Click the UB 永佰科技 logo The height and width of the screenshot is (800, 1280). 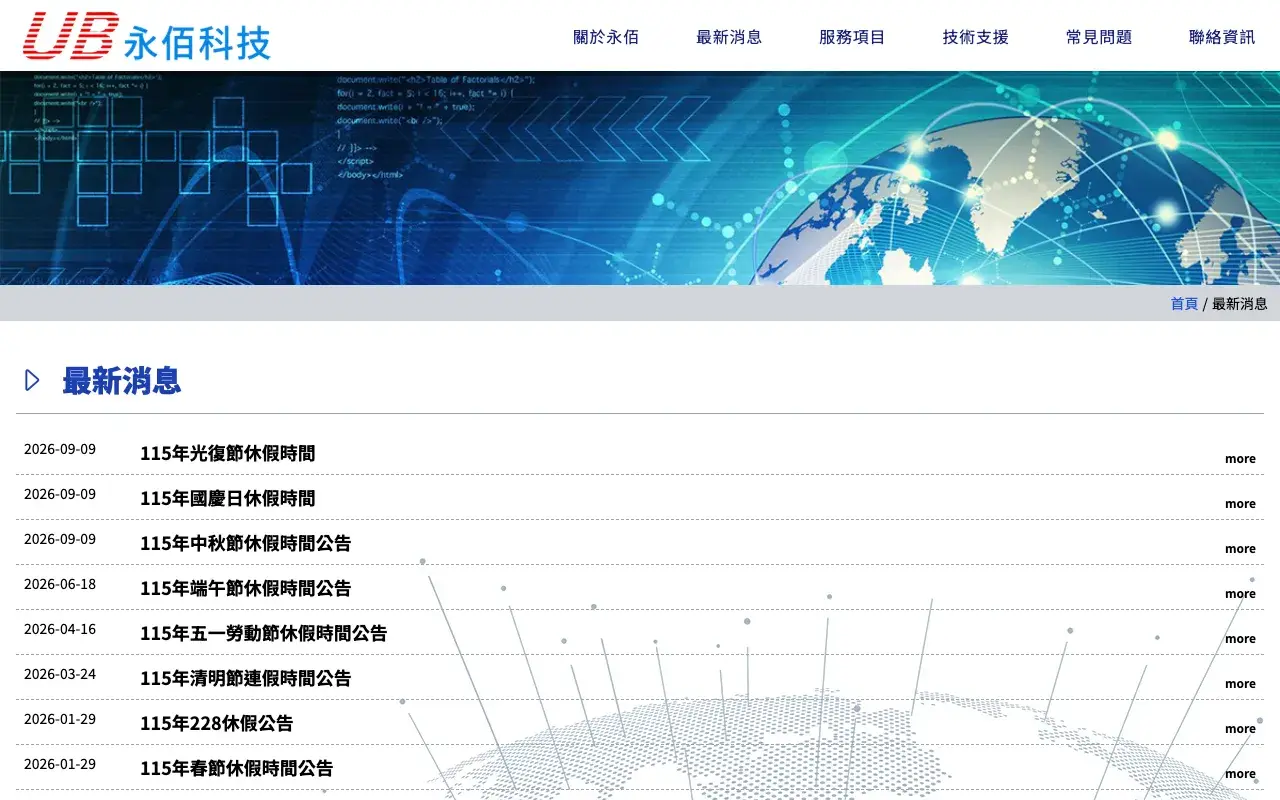coord(147,37)
